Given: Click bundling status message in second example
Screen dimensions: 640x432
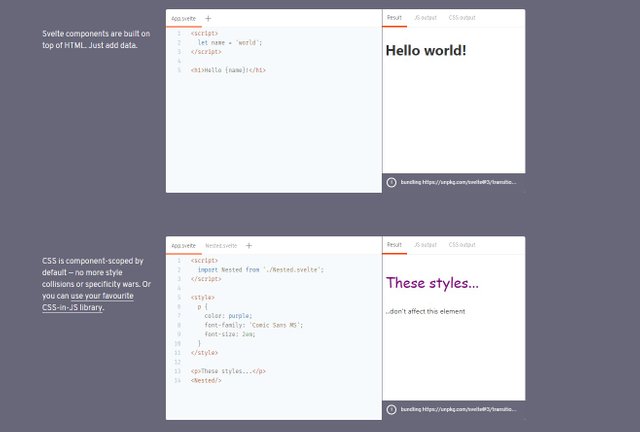Looking at the screenshot, I should point(458,409).
